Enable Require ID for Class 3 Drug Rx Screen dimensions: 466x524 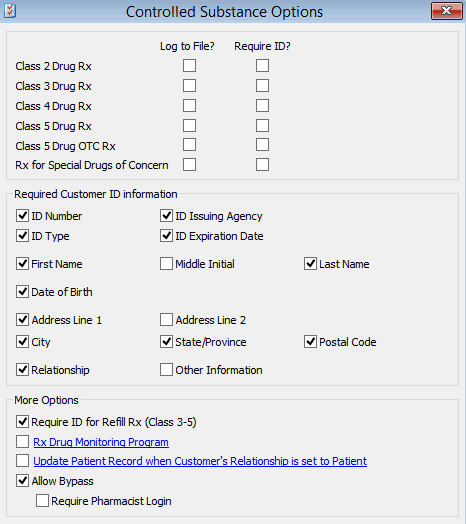pos(262,86)
